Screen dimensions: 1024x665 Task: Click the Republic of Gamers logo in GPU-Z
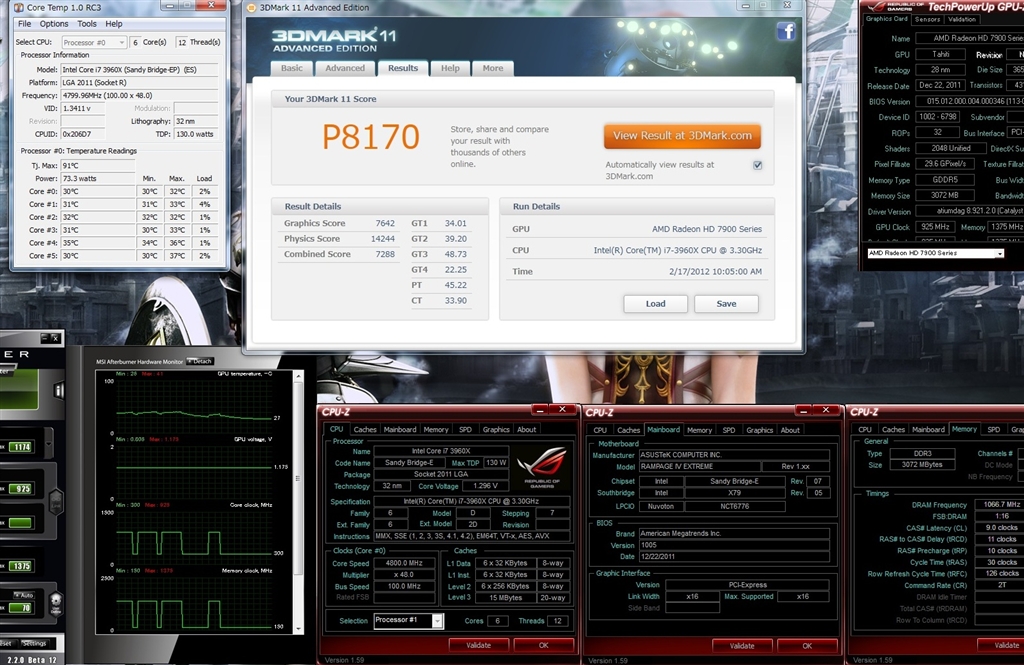(x=894, y=7)
